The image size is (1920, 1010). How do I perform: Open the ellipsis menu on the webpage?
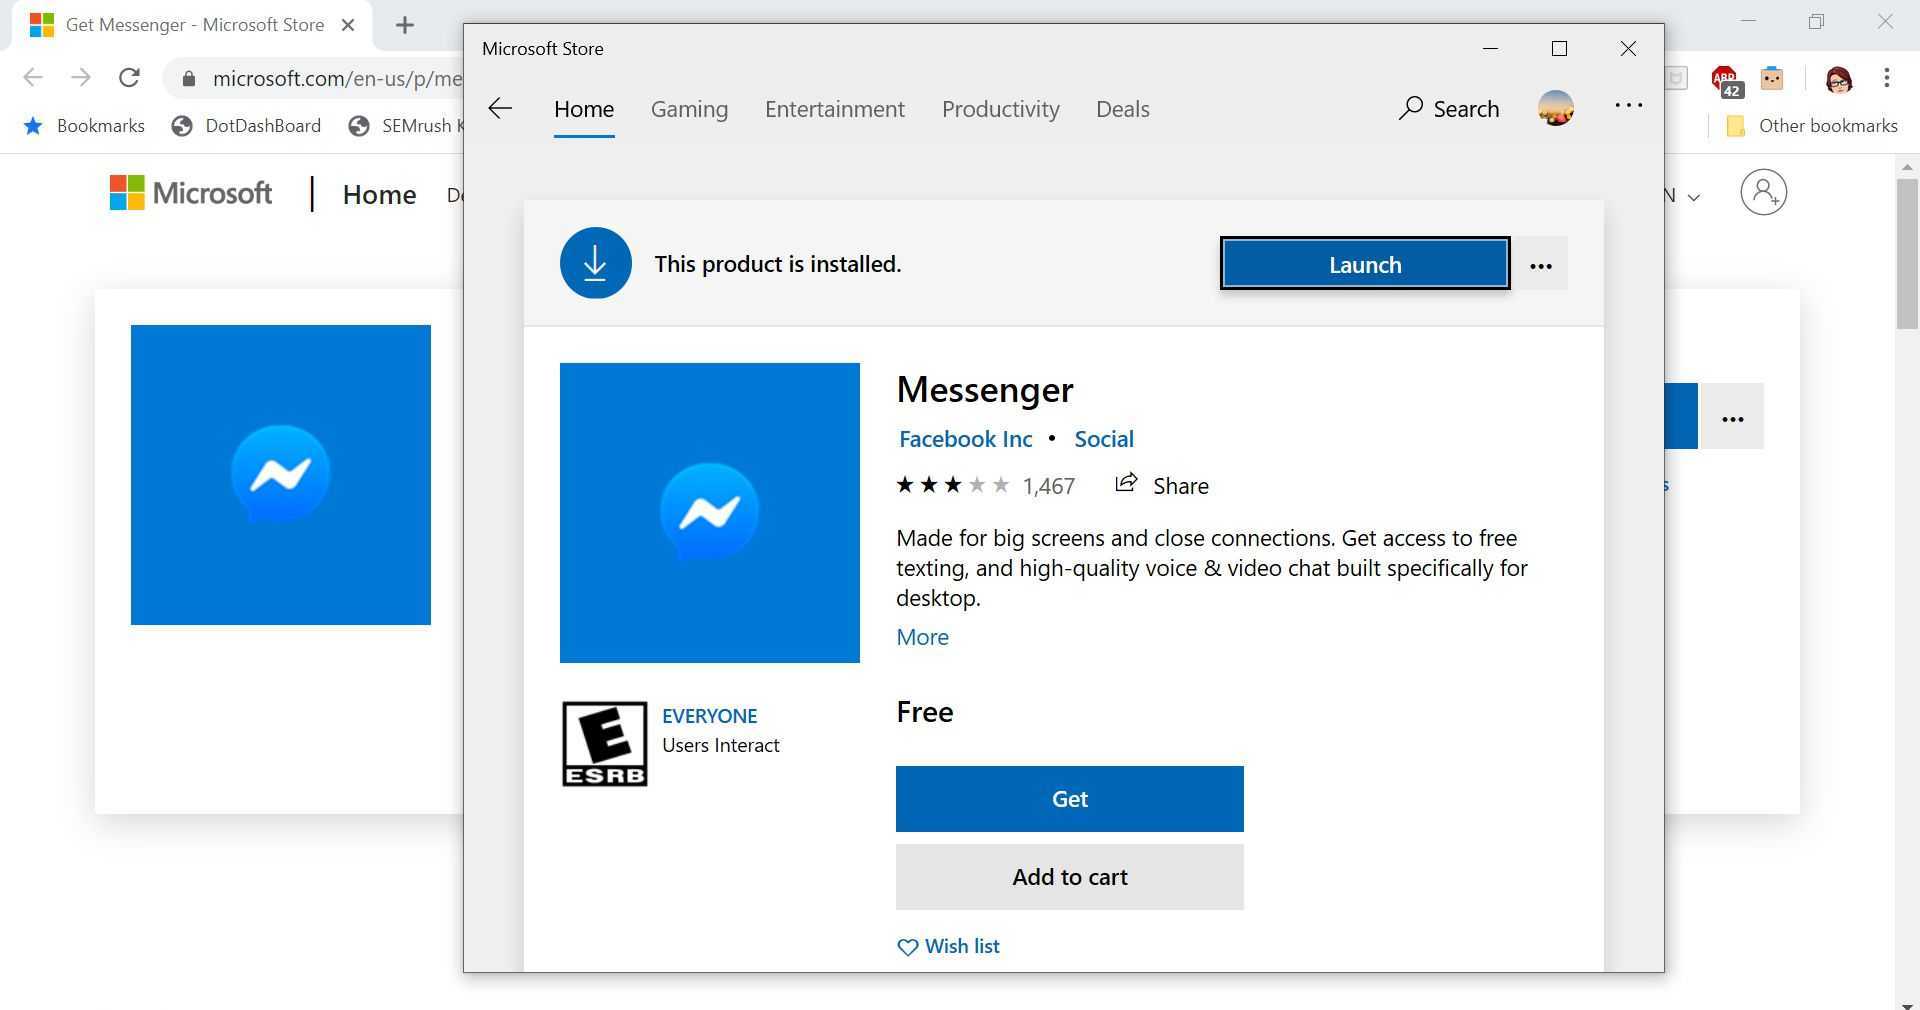(x=1732, y=417)
